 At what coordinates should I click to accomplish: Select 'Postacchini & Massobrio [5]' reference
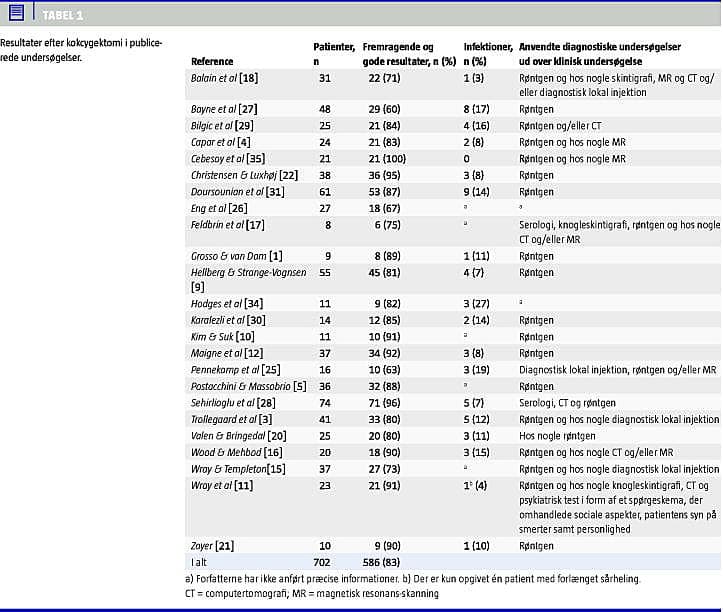tap(249, 386)
